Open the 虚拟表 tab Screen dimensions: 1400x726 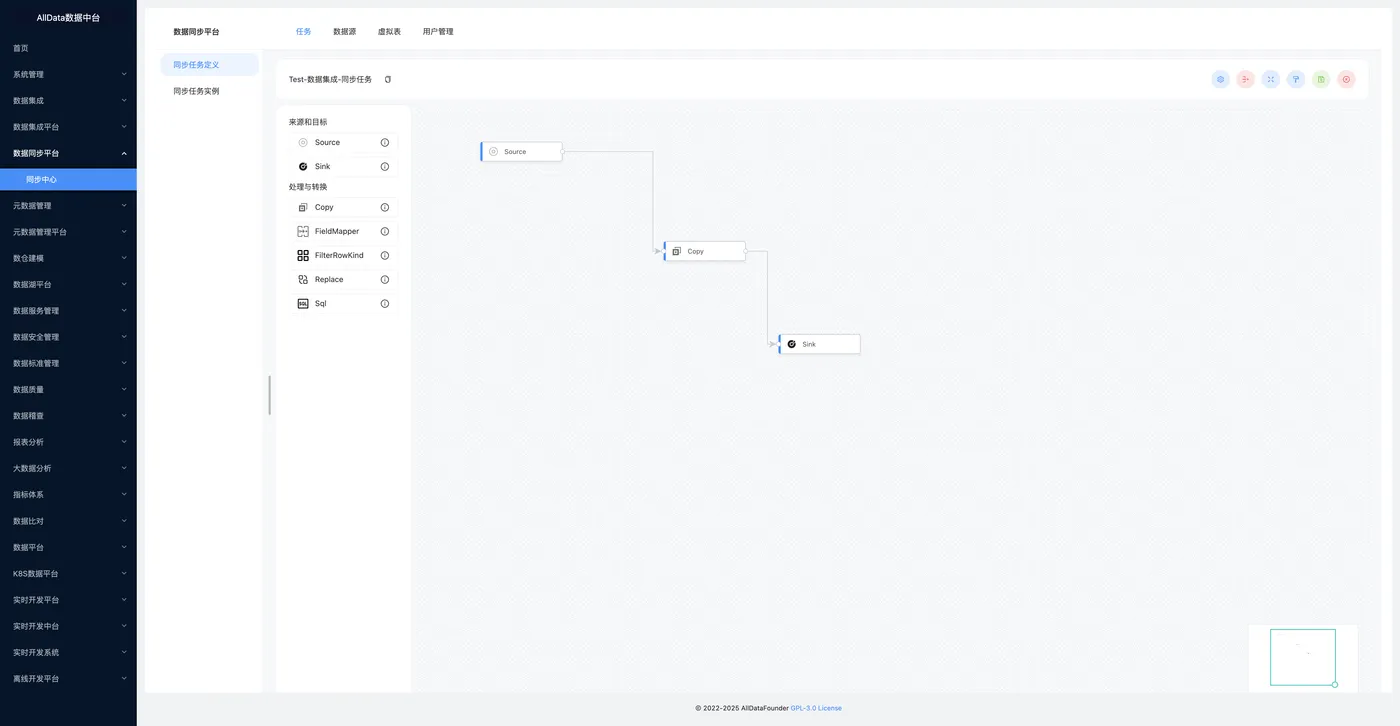389,31
